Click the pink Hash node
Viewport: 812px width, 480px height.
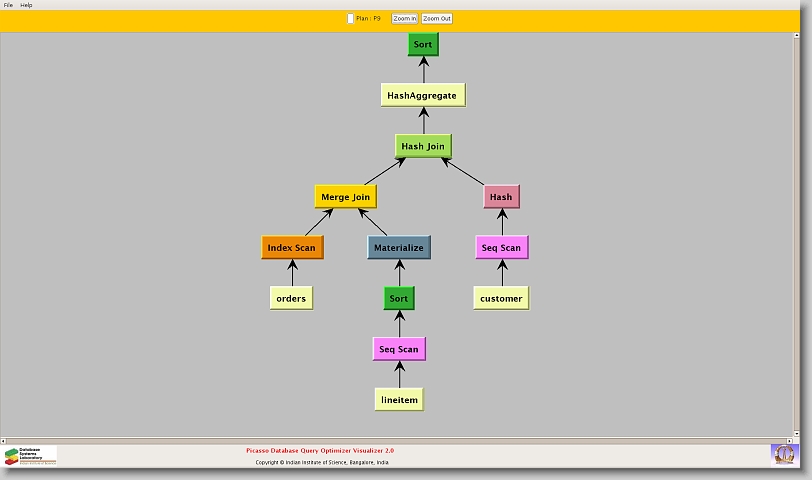click(501, 197)
